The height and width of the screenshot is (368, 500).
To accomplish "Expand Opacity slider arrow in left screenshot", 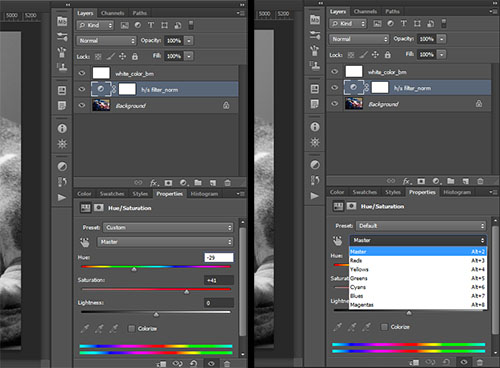I will tap(189, 41).
